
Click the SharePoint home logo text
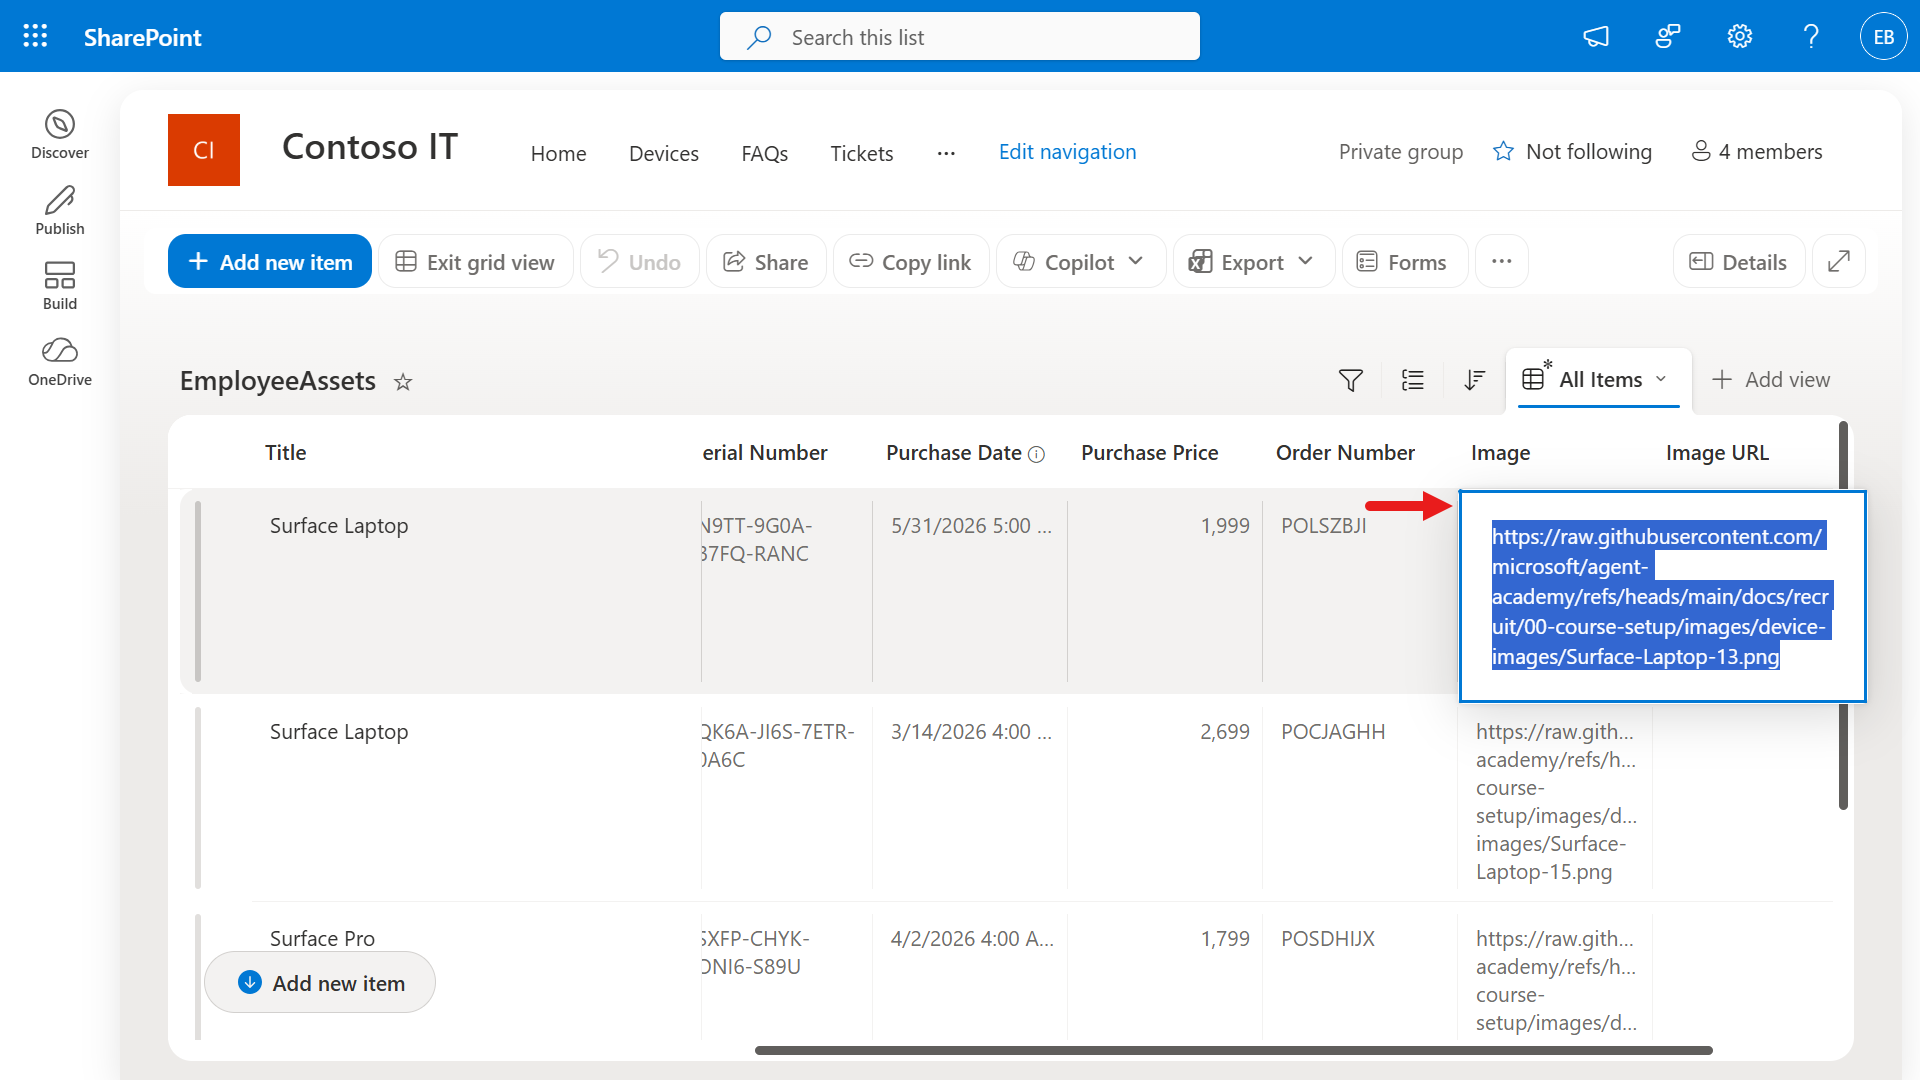142,37
